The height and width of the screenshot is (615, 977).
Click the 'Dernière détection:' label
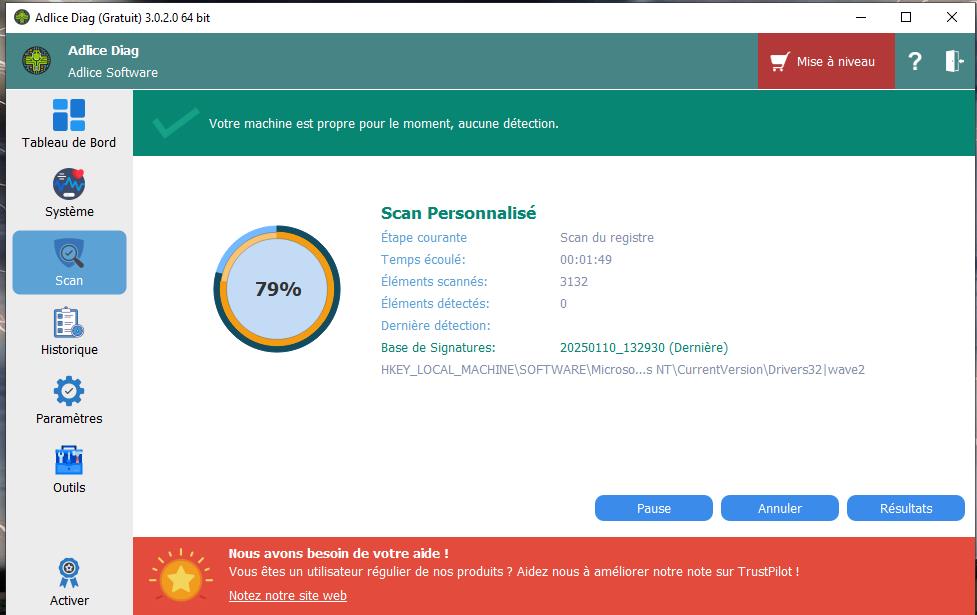tap(436, 326)
